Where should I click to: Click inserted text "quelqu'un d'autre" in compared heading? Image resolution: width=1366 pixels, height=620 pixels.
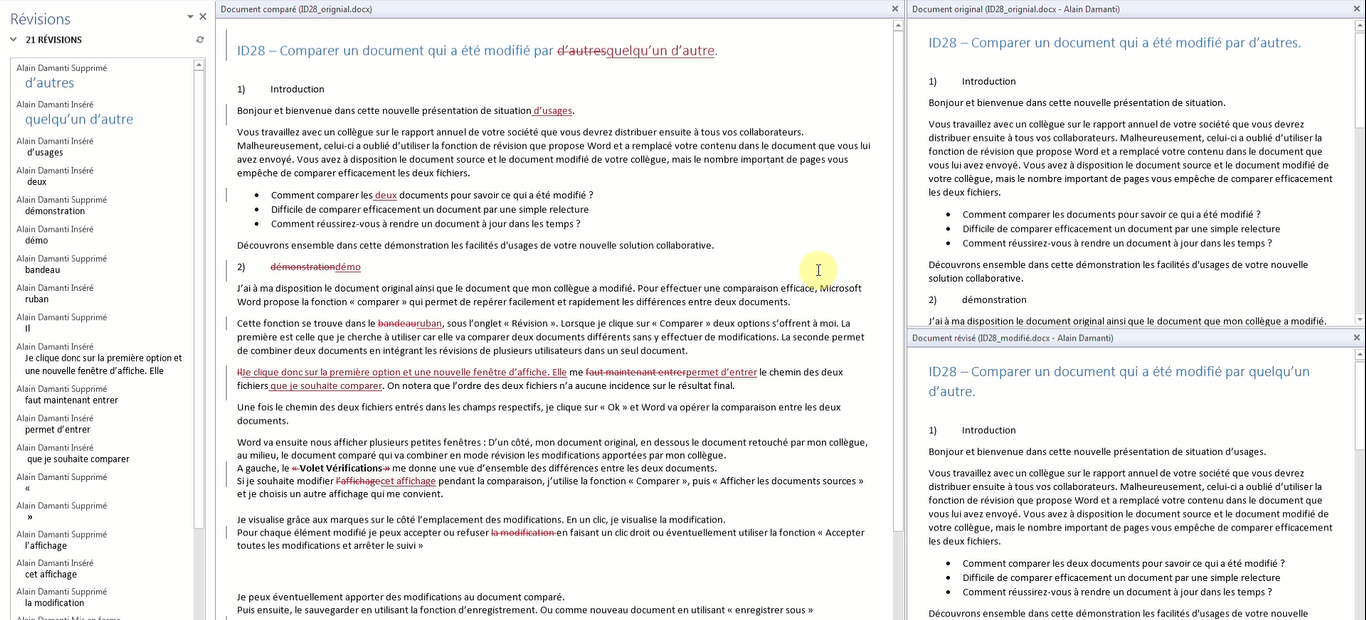tap(661, 50)
